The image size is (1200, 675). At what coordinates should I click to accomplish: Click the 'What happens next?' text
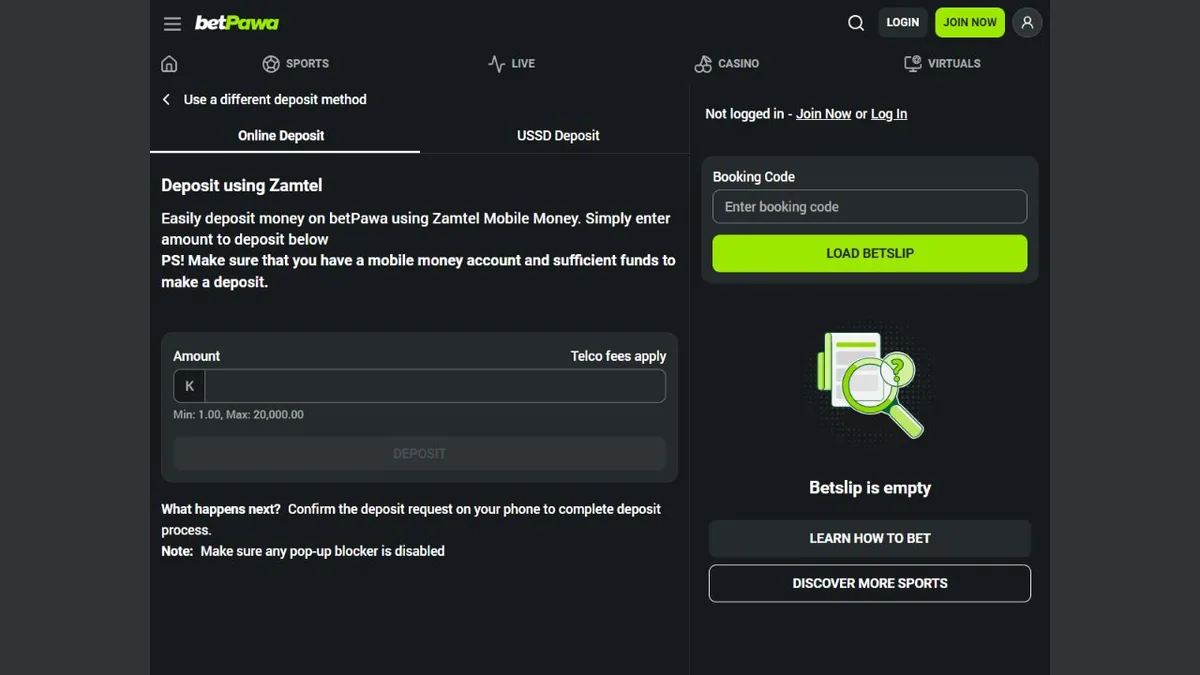tap(221, 509)
